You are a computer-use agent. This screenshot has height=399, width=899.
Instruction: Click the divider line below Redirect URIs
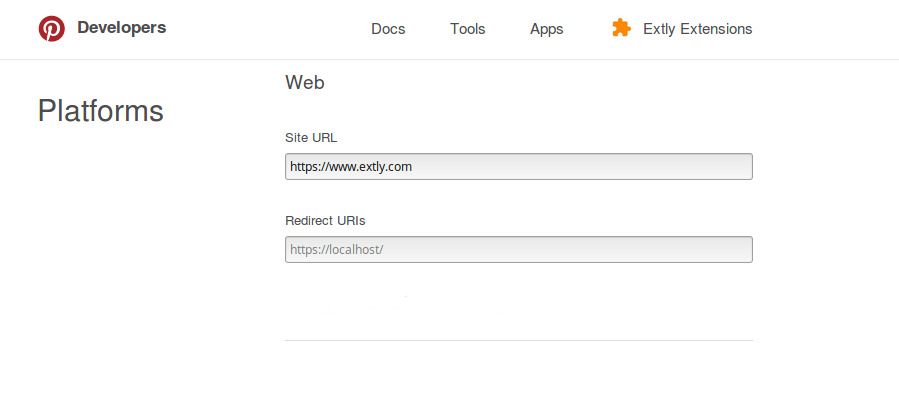pos(519,341)
